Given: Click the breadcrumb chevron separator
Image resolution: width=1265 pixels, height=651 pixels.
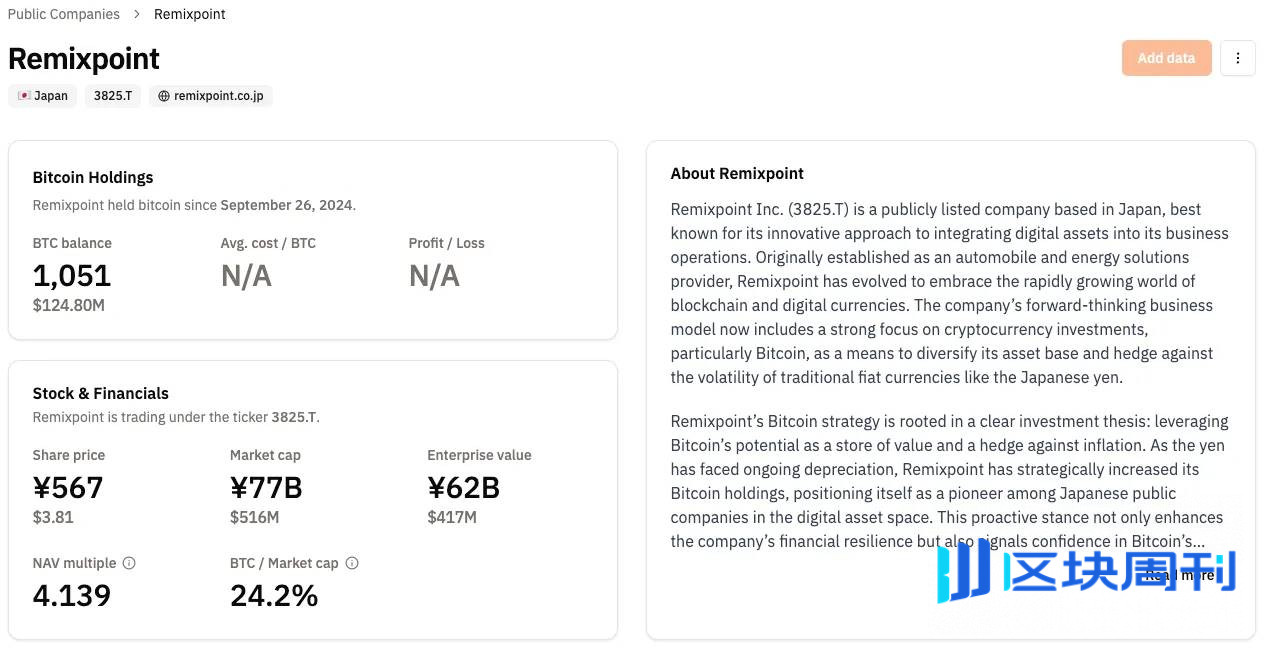Looking at the screenshot, I should coord(137,14).
